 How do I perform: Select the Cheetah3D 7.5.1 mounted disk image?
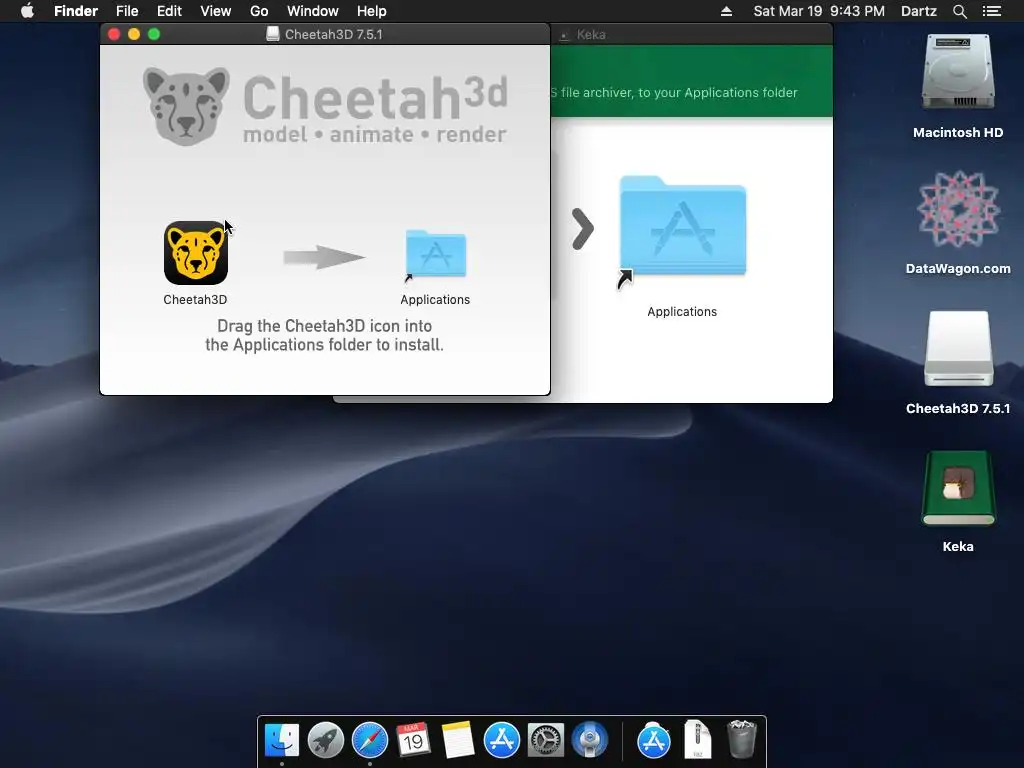pyautogui.click(x=958, y=349)
